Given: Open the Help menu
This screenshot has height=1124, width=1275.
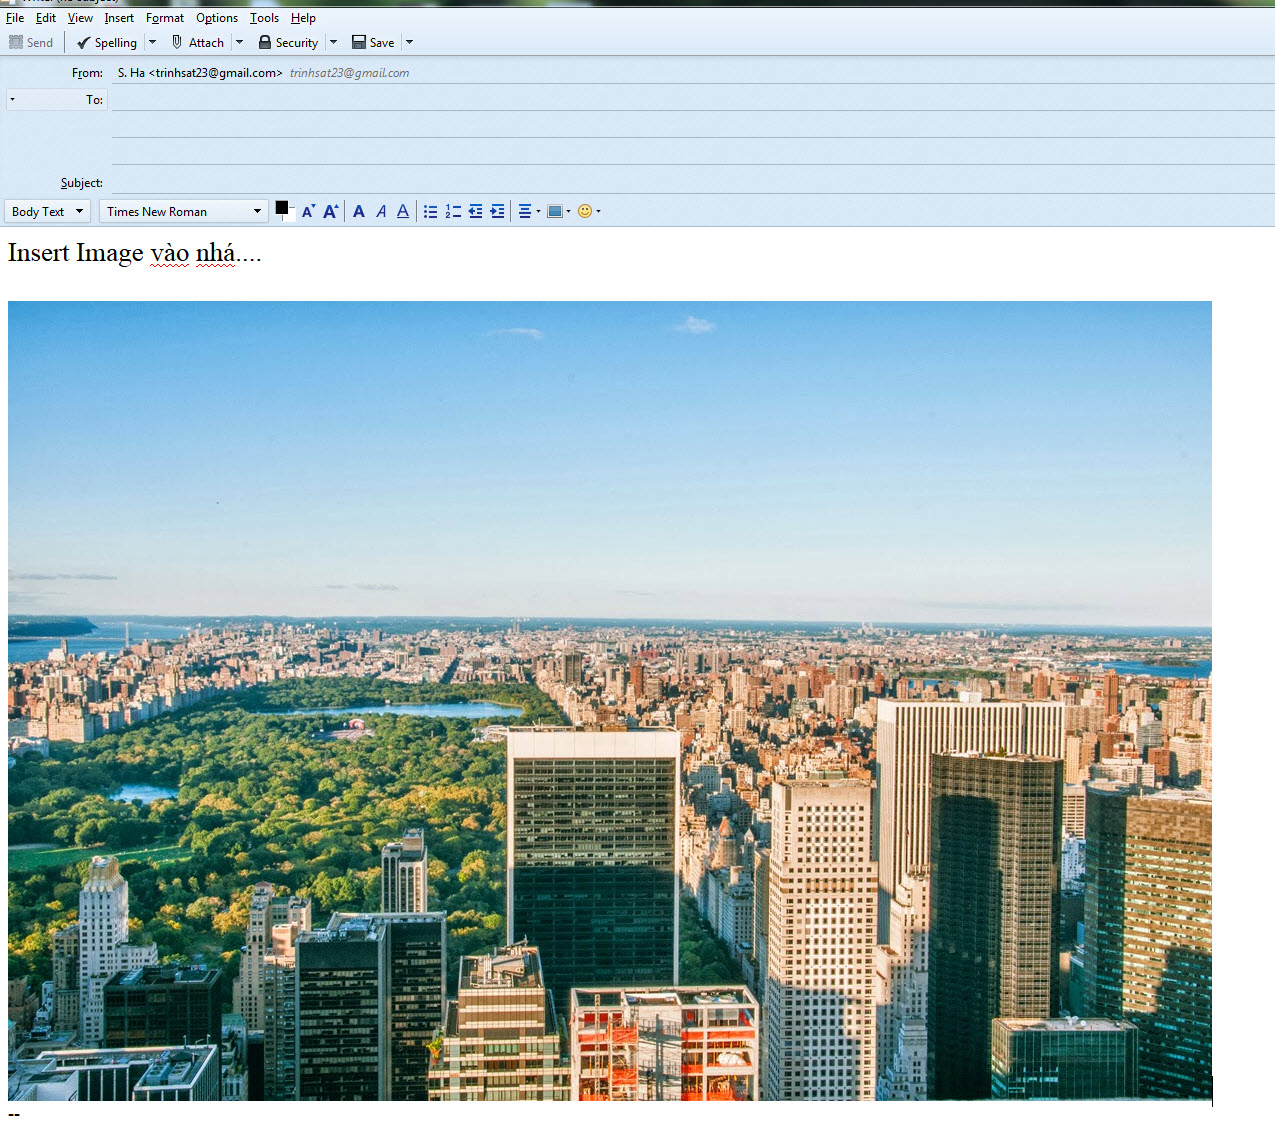Looking at the screenshot, I should tap(303, 18).
